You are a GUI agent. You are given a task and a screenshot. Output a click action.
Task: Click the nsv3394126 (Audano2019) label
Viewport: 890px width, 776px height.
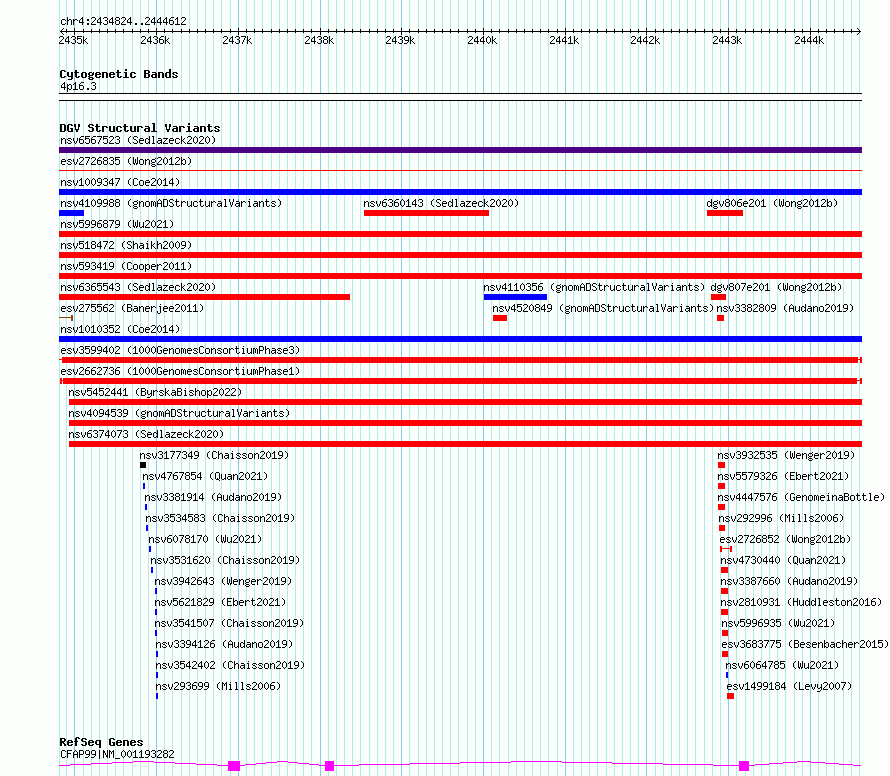click(224, 644)
